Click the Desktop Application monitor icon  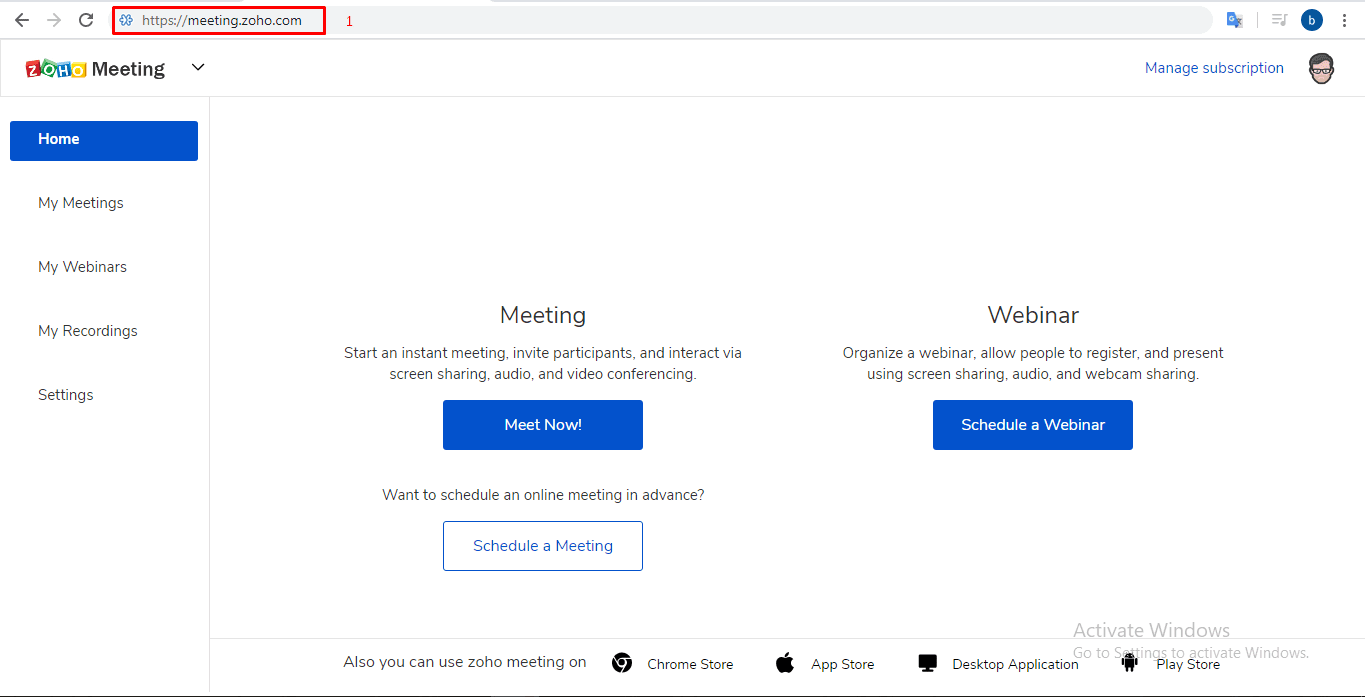[927, 663]
